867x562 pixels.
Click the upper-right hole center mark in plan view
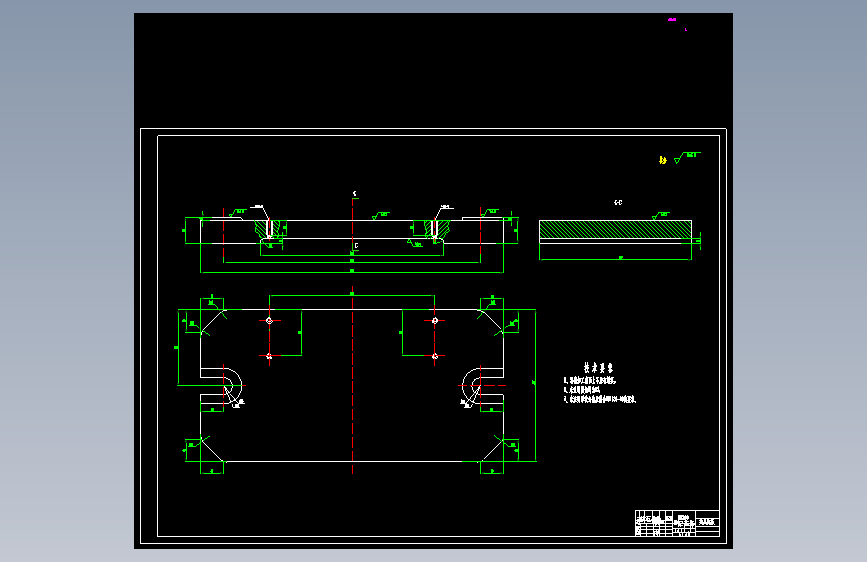(435, 321)
